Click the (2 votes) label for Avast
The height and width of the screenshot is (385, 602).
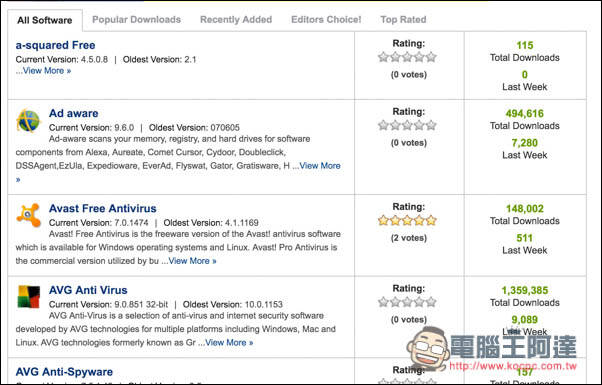coord(408,238)
